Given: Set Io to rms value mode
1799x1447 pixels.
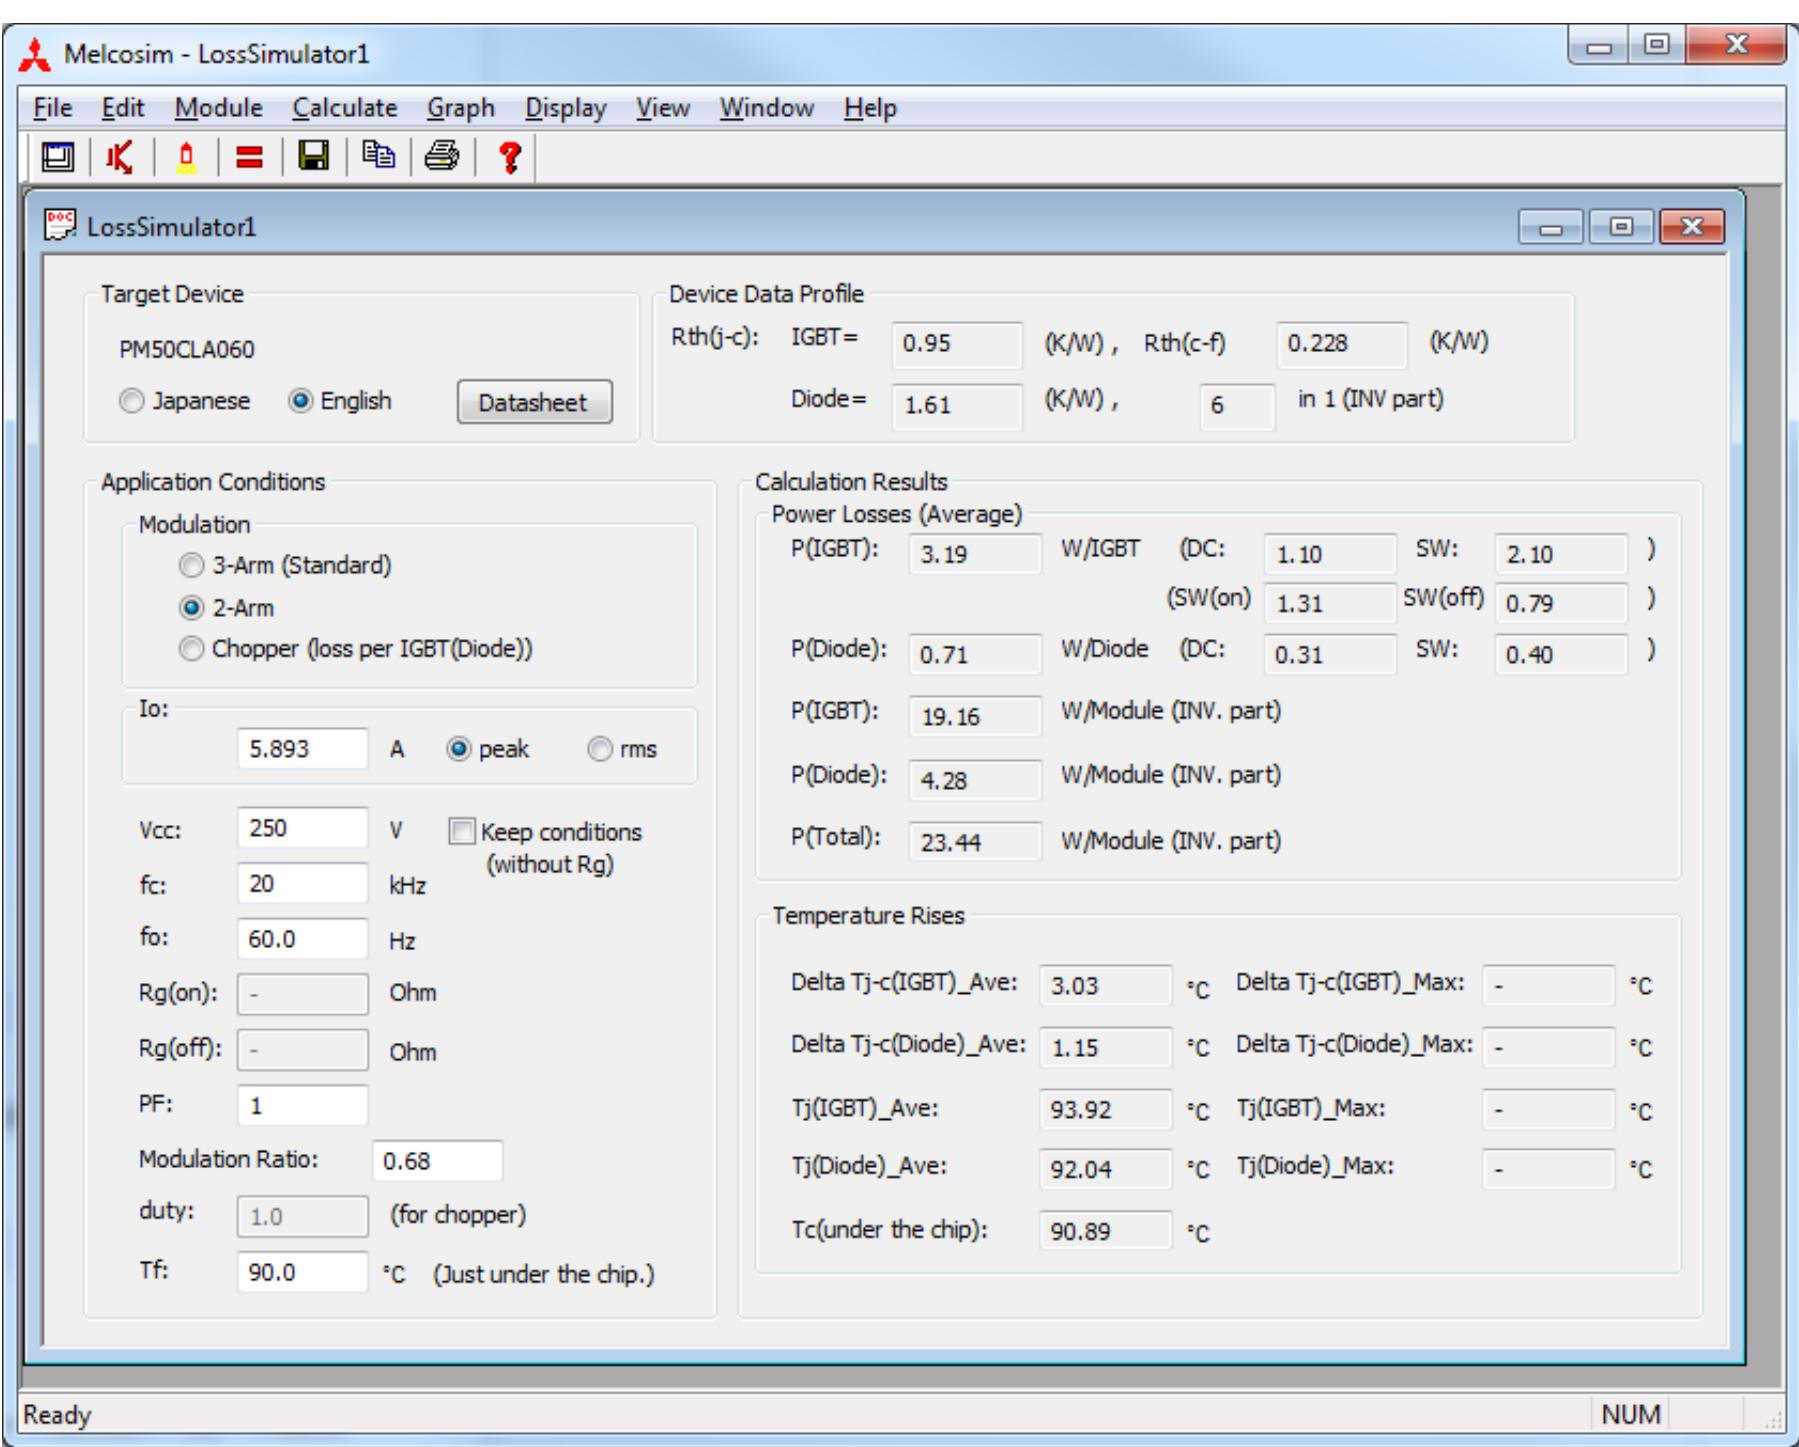Looking at the screenshot, I should click(x=600, y=749).
